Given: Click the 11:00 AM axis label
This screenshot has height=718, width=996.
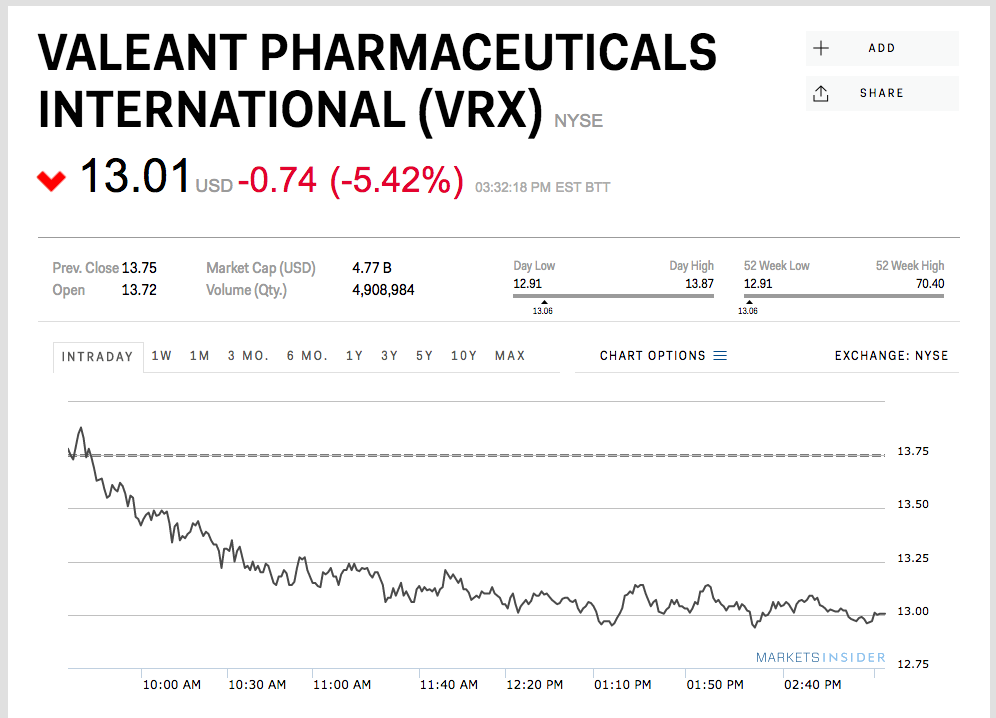Looking at the screenshot, I should click(342, 685).
